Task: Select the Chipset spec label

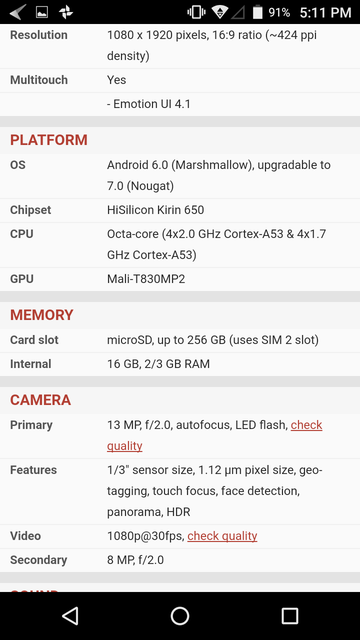Action: coord(31,210)
